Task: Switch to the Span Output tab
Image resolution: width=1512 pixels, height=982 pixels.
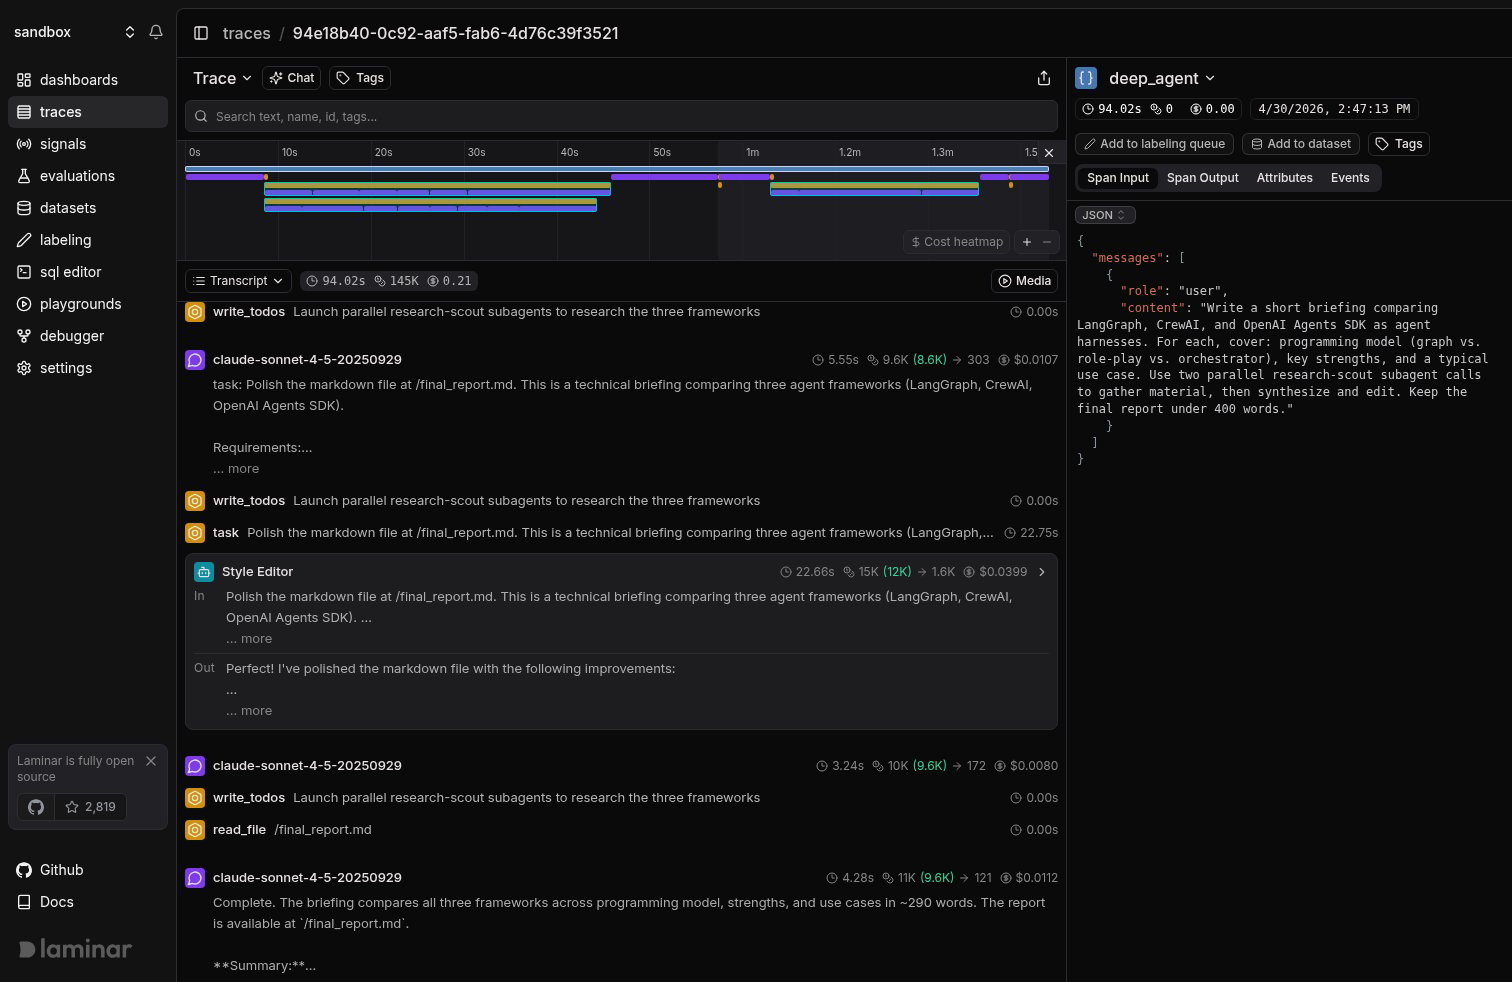Action: tap(1203, 178)
